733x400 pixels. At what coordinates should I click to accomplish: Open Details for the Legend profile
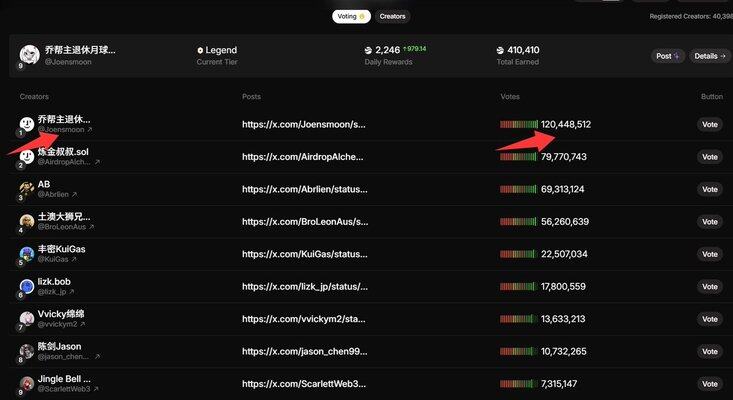click(710, 56)
